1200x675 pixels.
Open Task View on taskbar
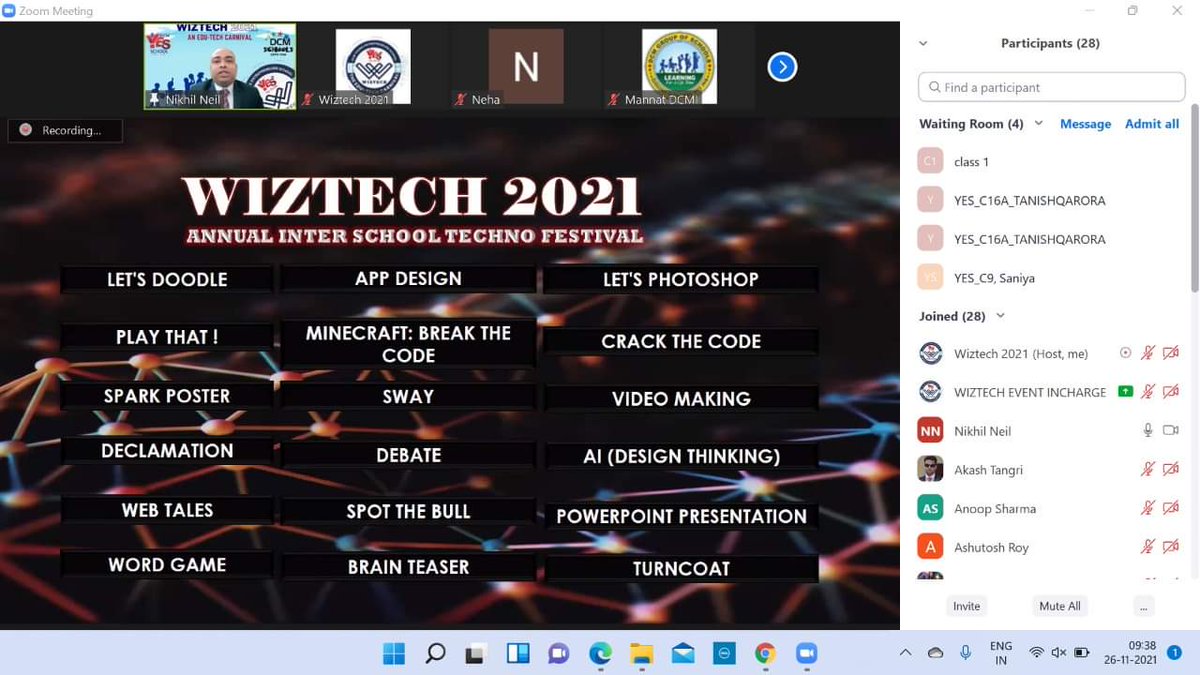point(476,654)
